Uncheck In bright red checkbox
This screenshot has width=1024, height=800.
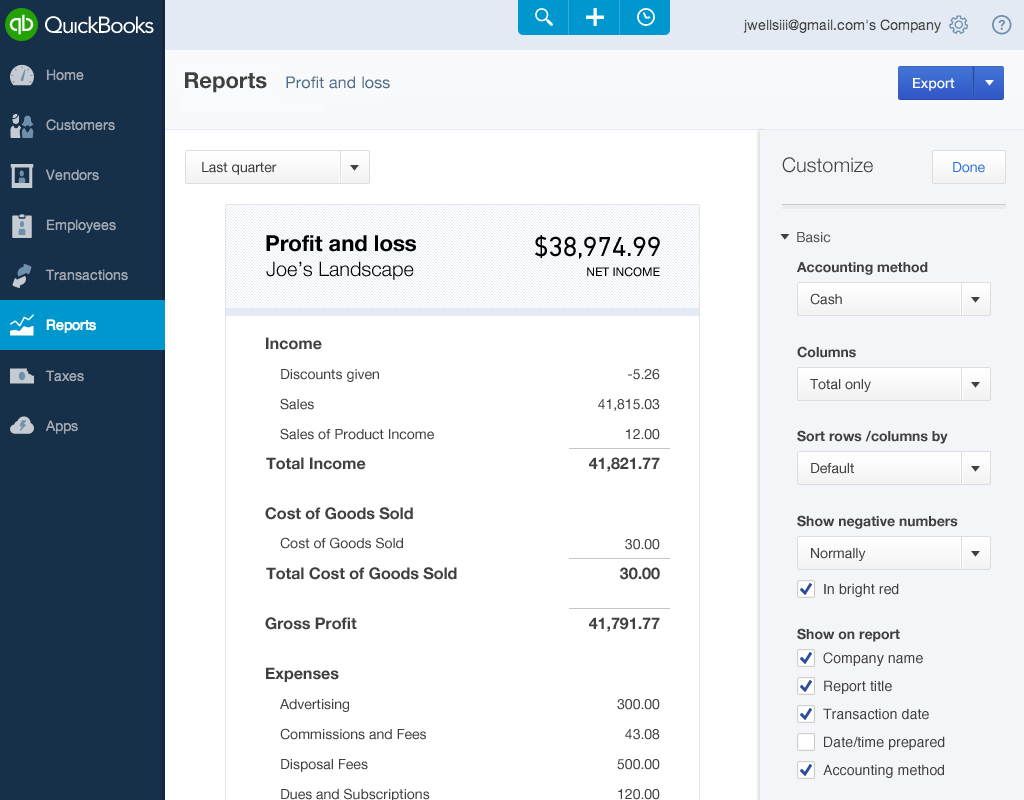click(806, 590)
